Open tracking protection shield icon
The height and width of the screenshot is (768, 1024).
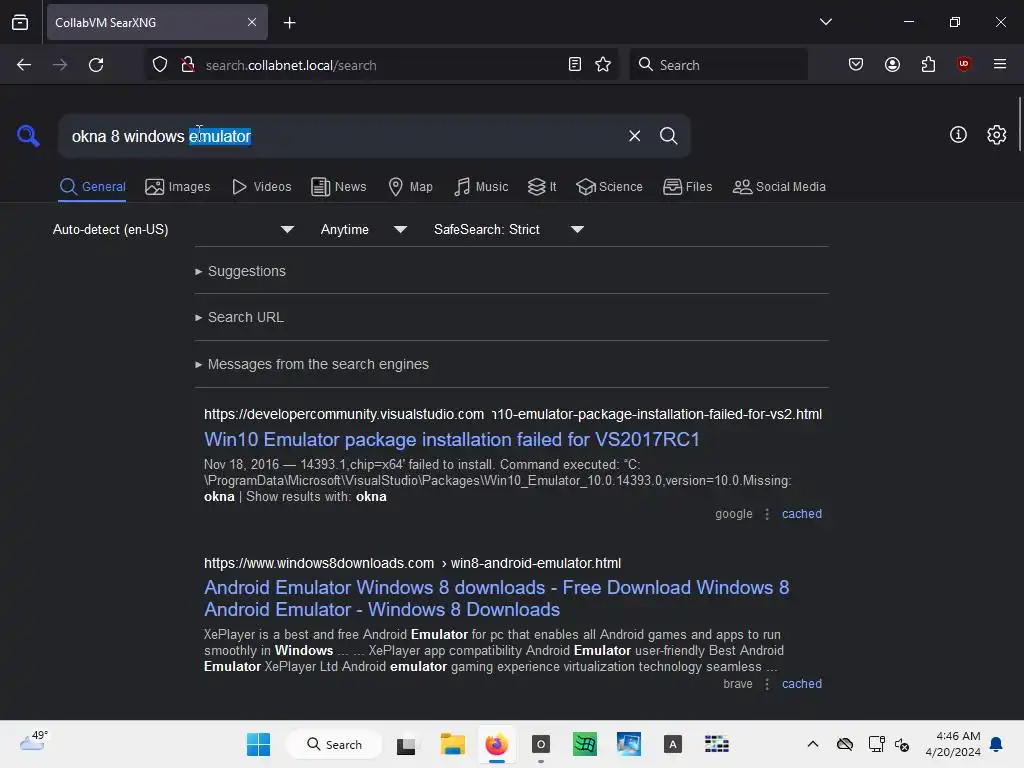coord(160,65)
